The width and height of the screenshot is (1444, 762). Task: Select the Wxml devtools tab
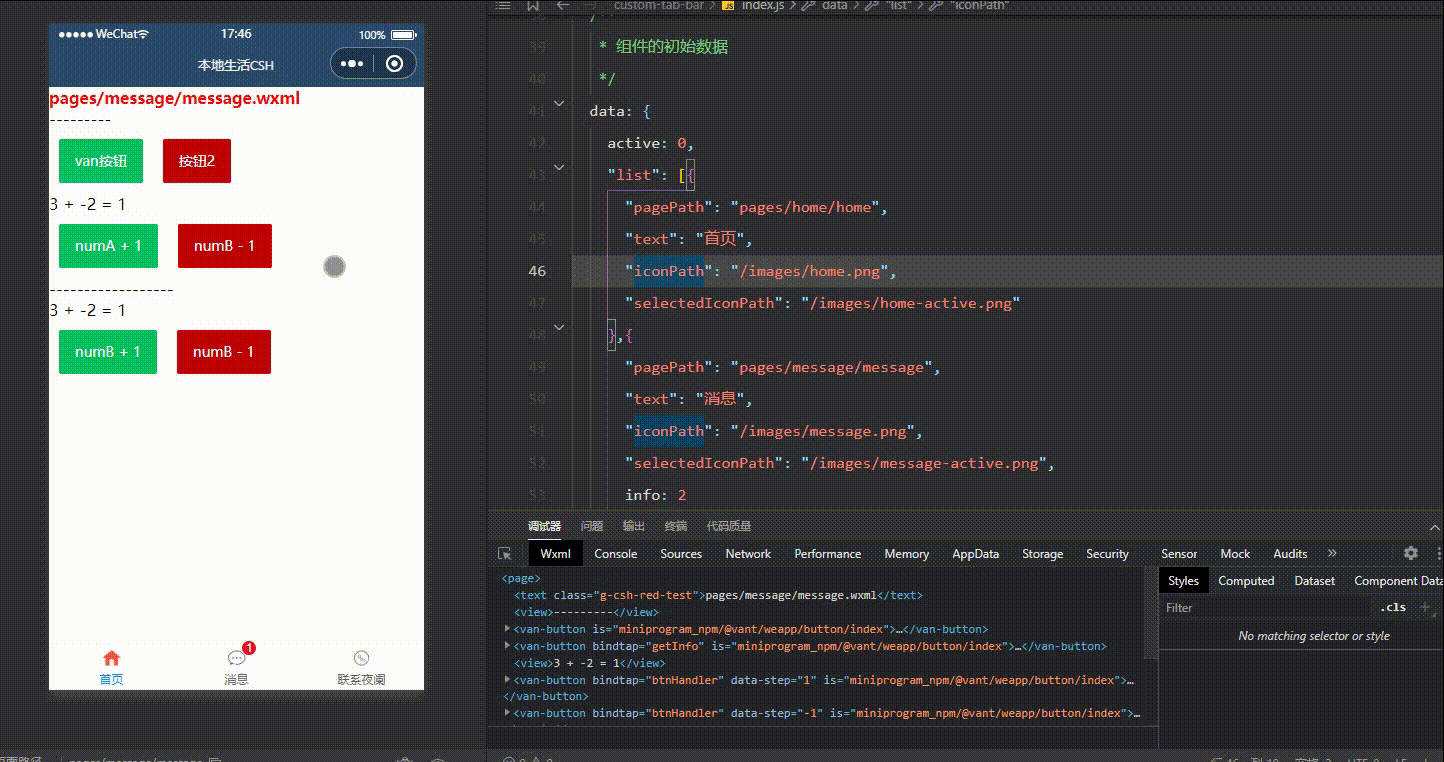coord(555,554)
